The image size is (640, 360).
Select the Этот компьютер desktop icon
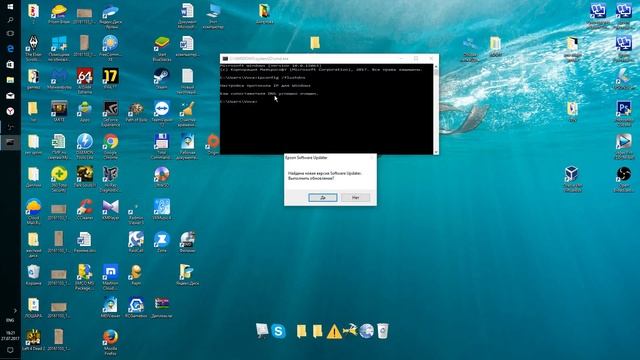tap(213, 16)
